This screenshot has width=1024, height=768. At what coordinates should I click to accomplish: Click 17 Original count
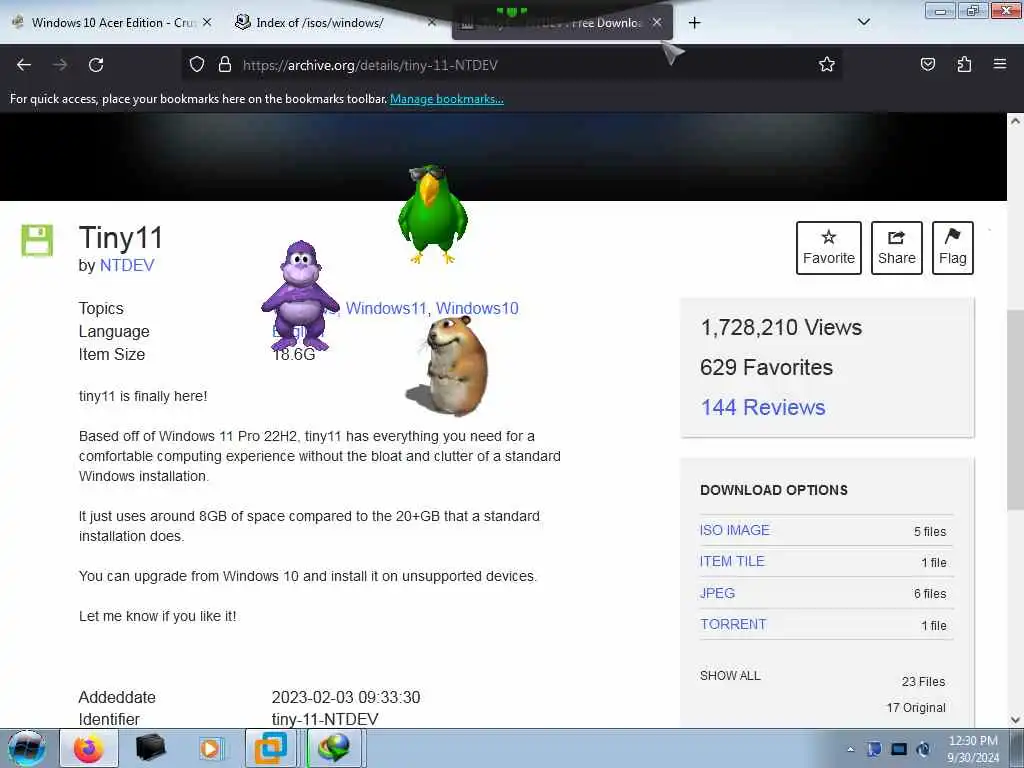pyautogui.click(x=916, y=708)
